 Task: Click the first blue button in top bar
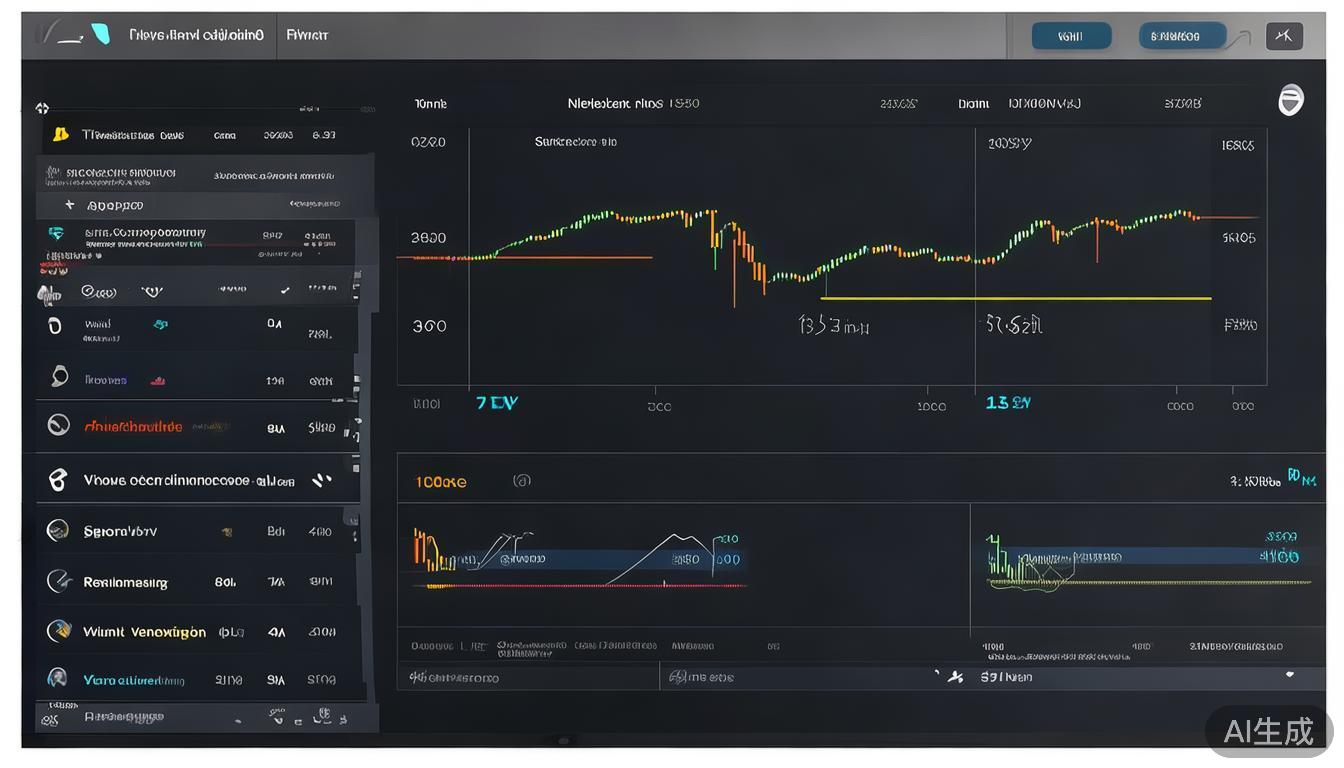[1071, 36]
